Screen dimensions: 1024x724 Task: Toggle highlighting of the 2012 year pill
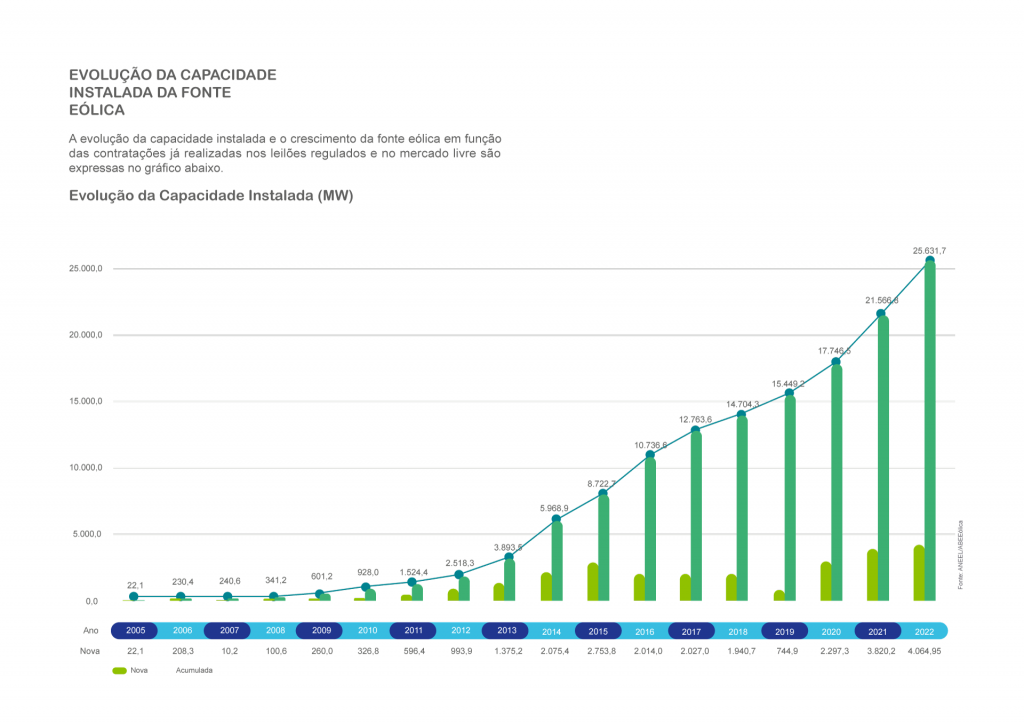(459, 631)
